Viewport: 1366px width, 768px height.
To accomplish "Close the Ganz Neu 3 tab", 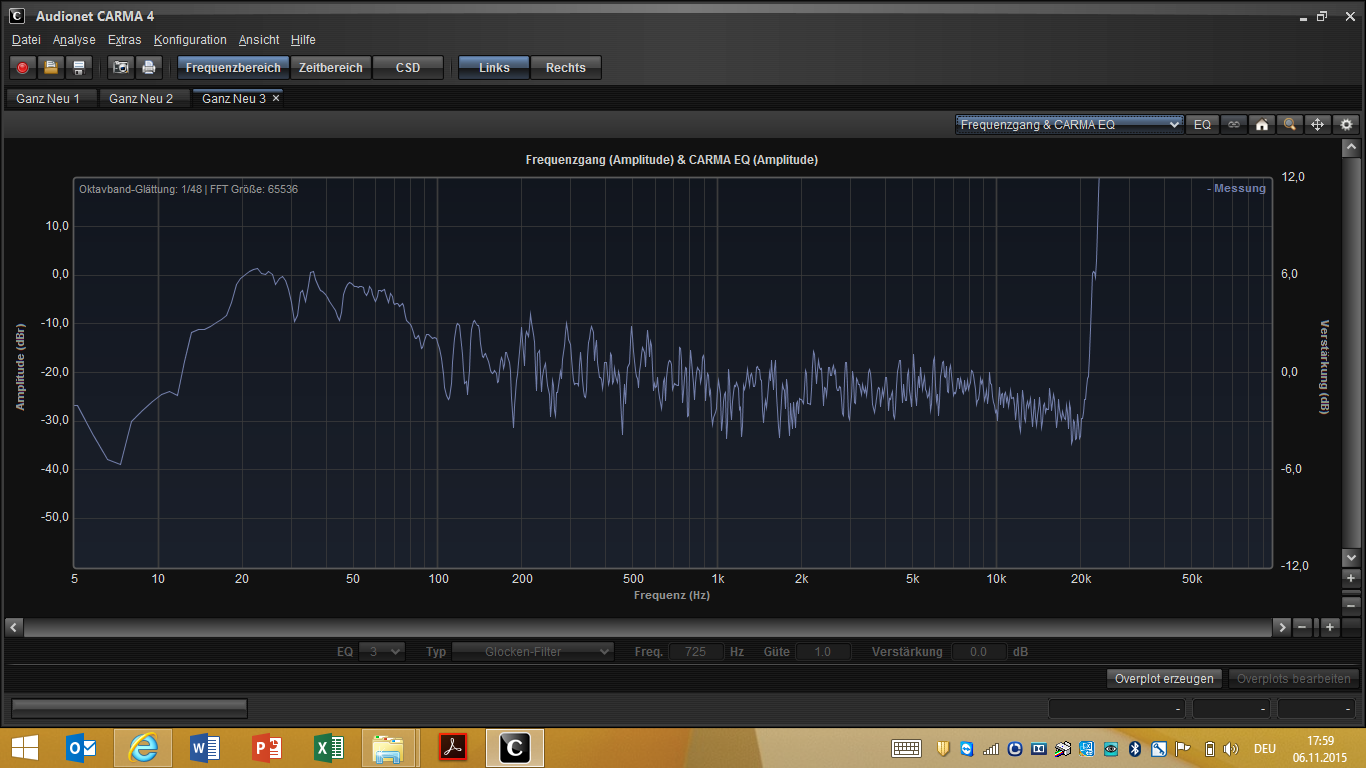I will click(276, 98).
